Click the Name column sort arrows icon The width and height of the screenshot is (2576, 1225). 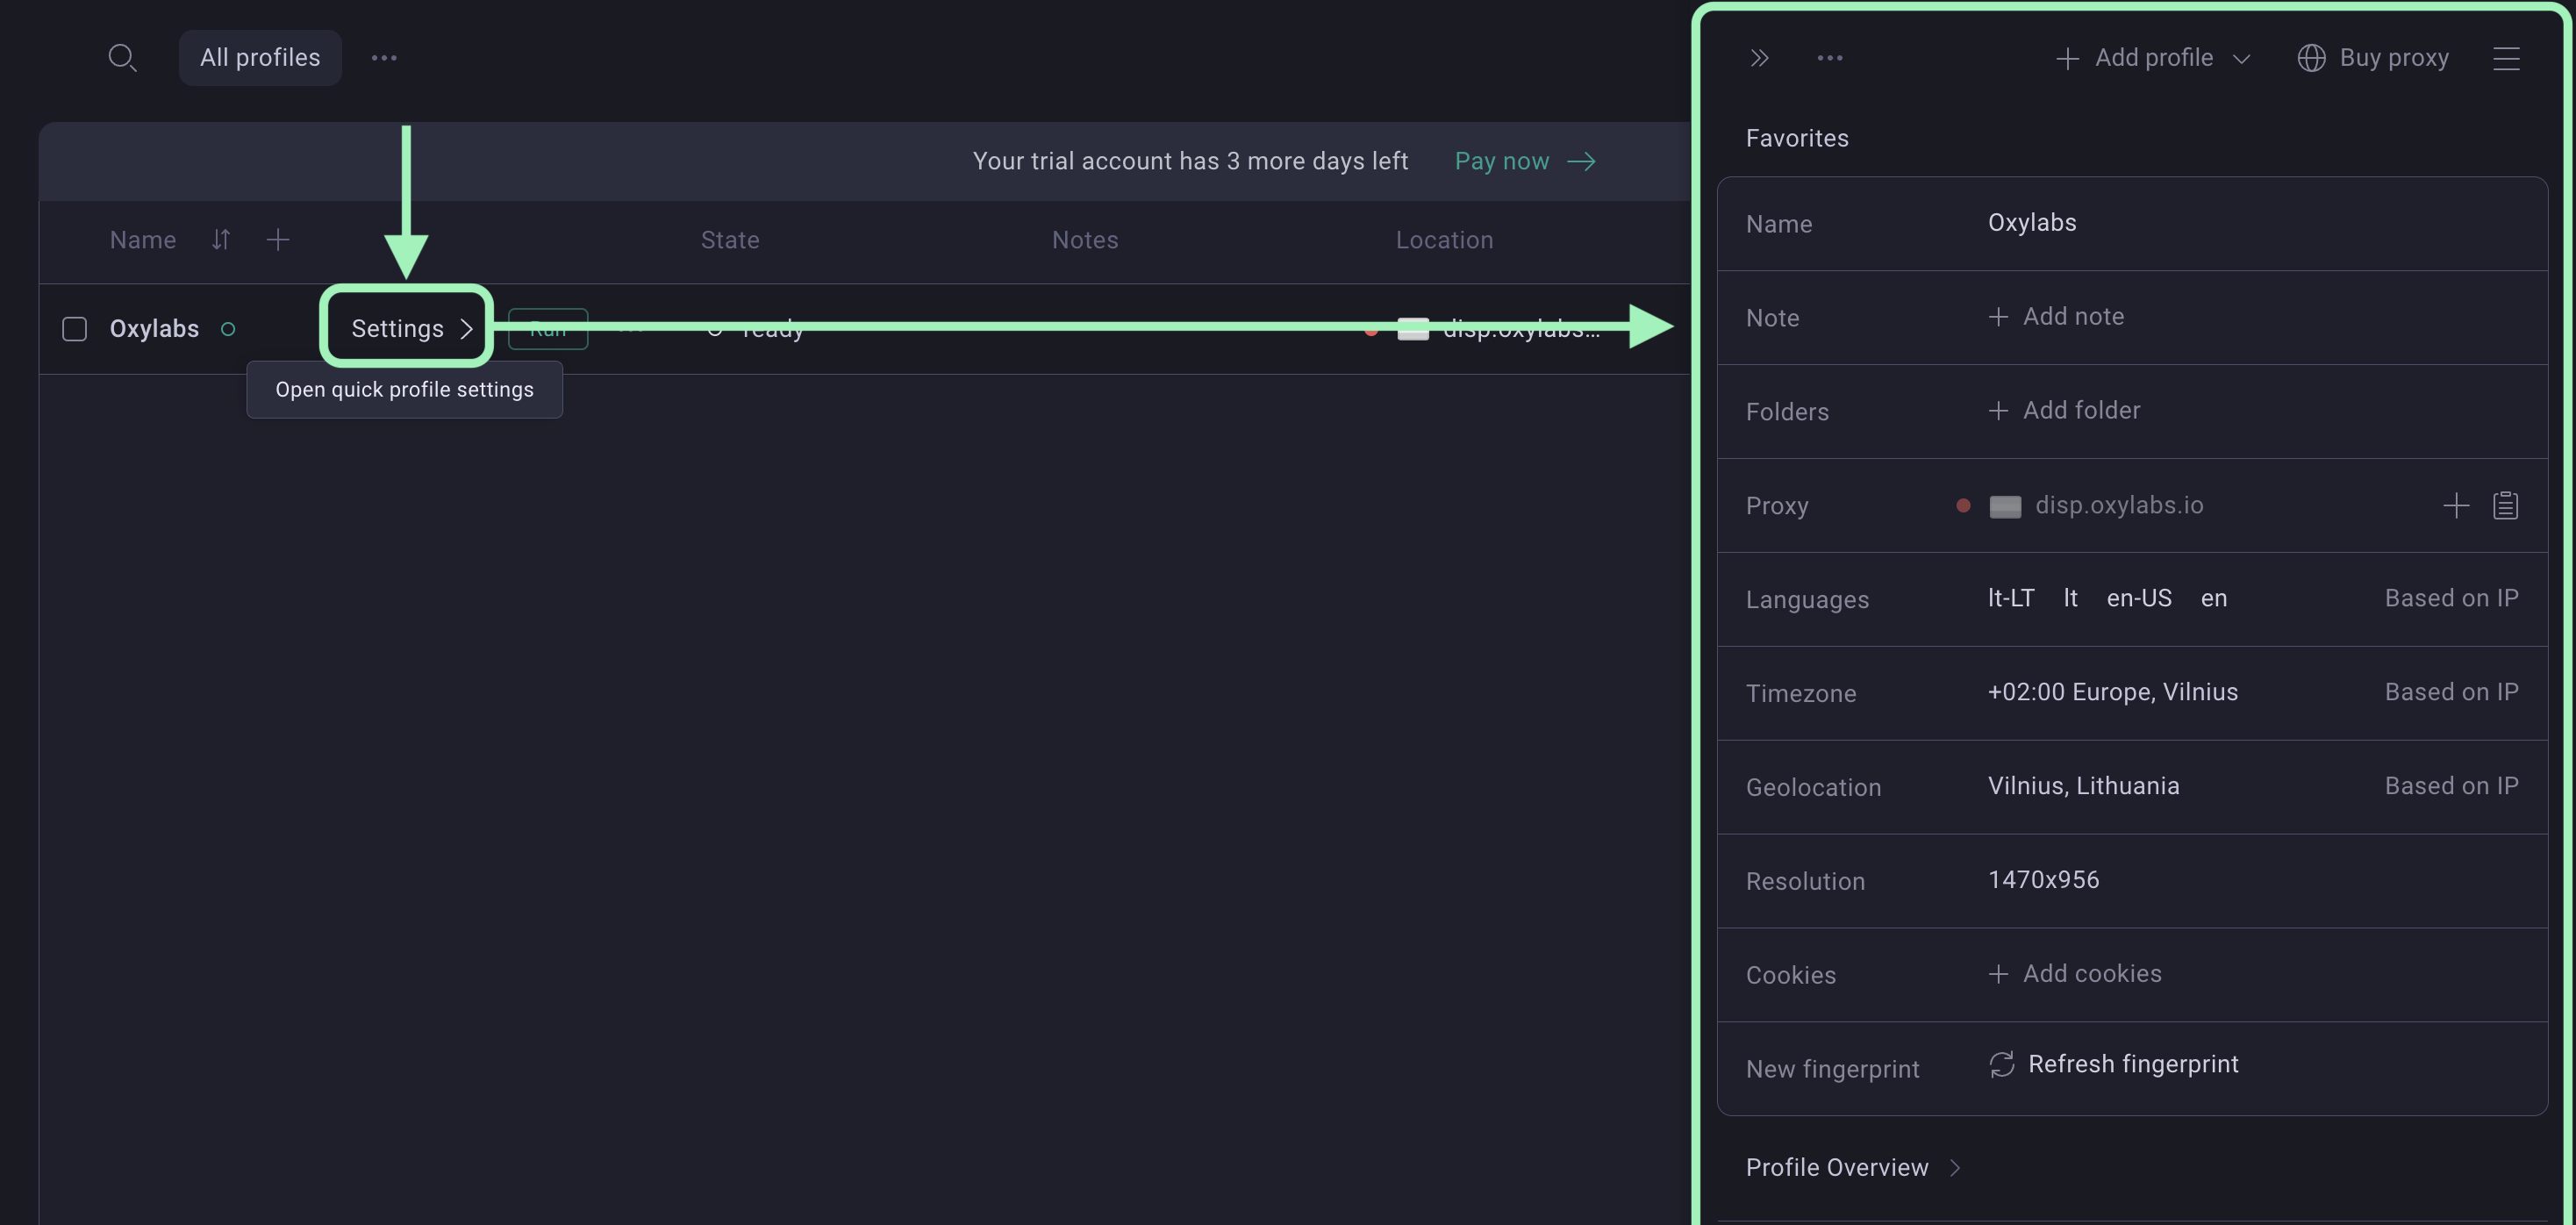pos(221,240)
